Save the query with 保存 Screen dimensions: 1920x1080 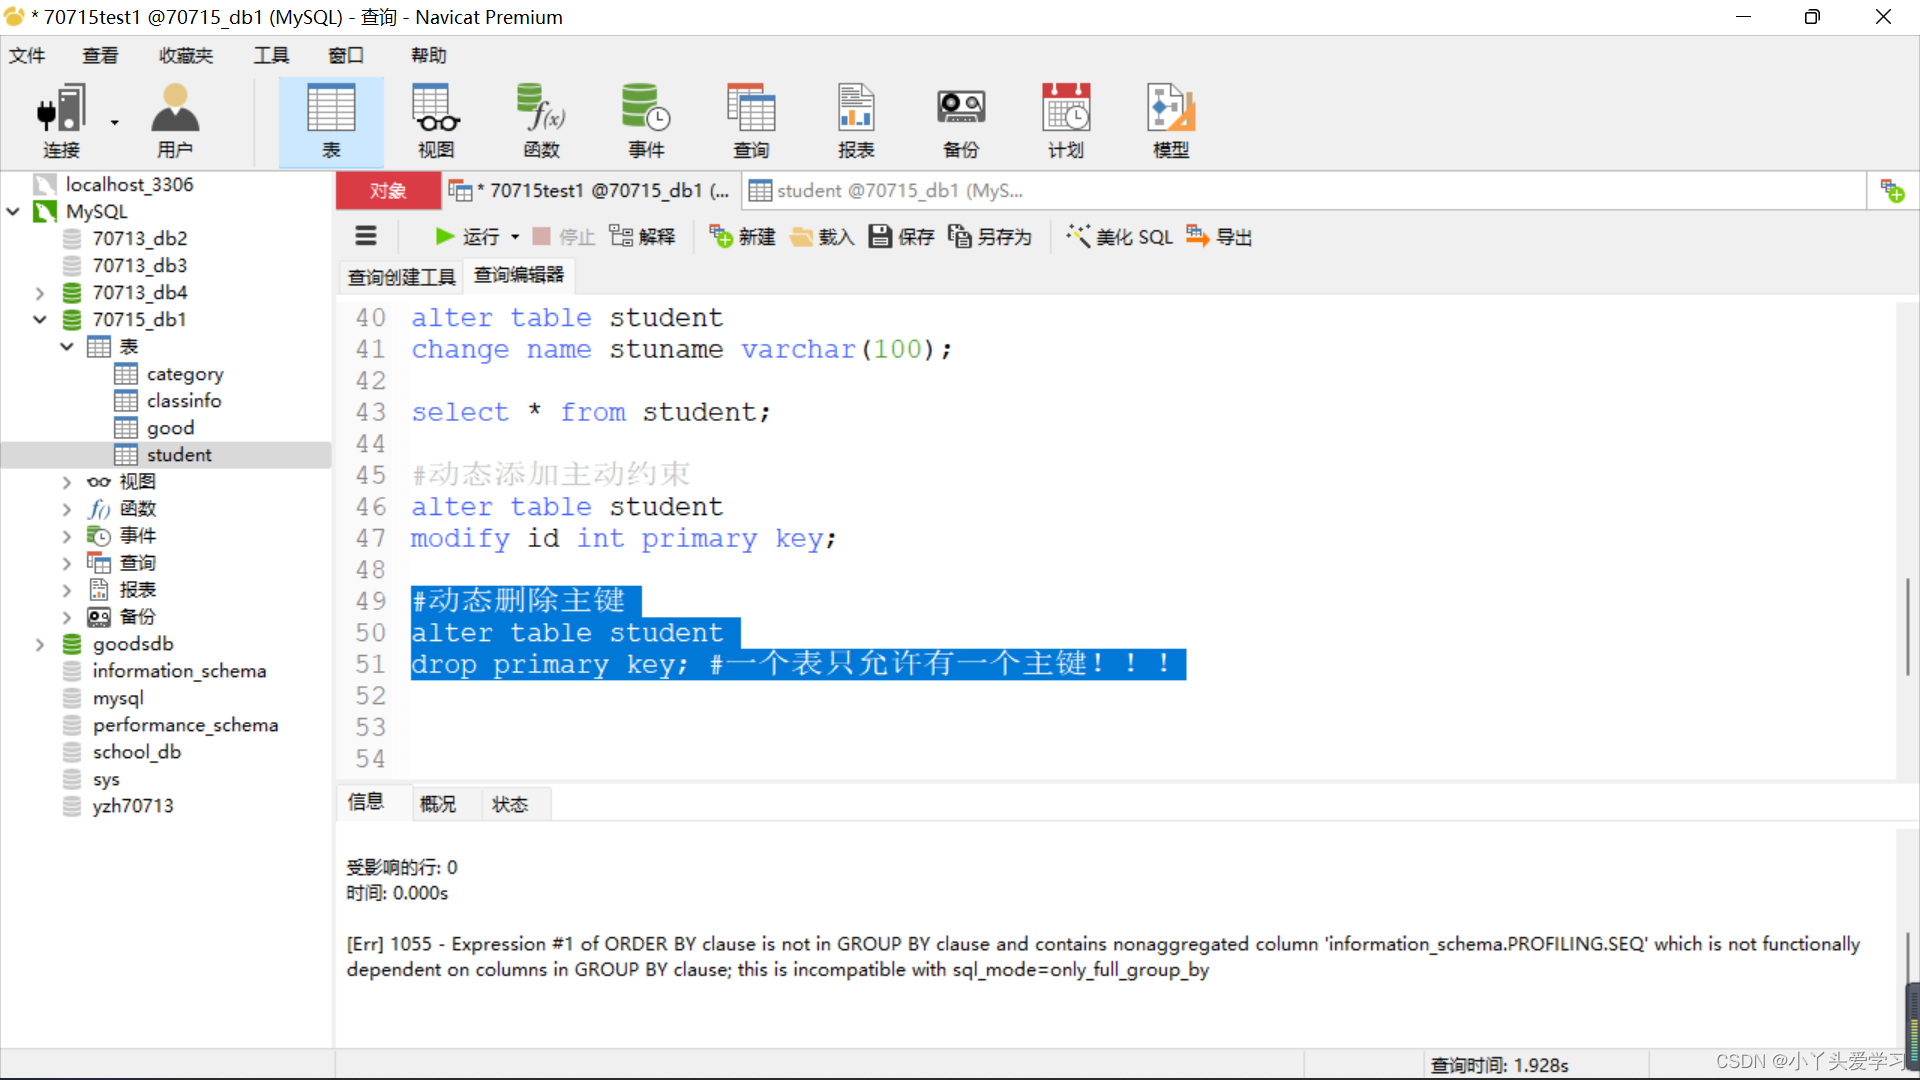901,237
